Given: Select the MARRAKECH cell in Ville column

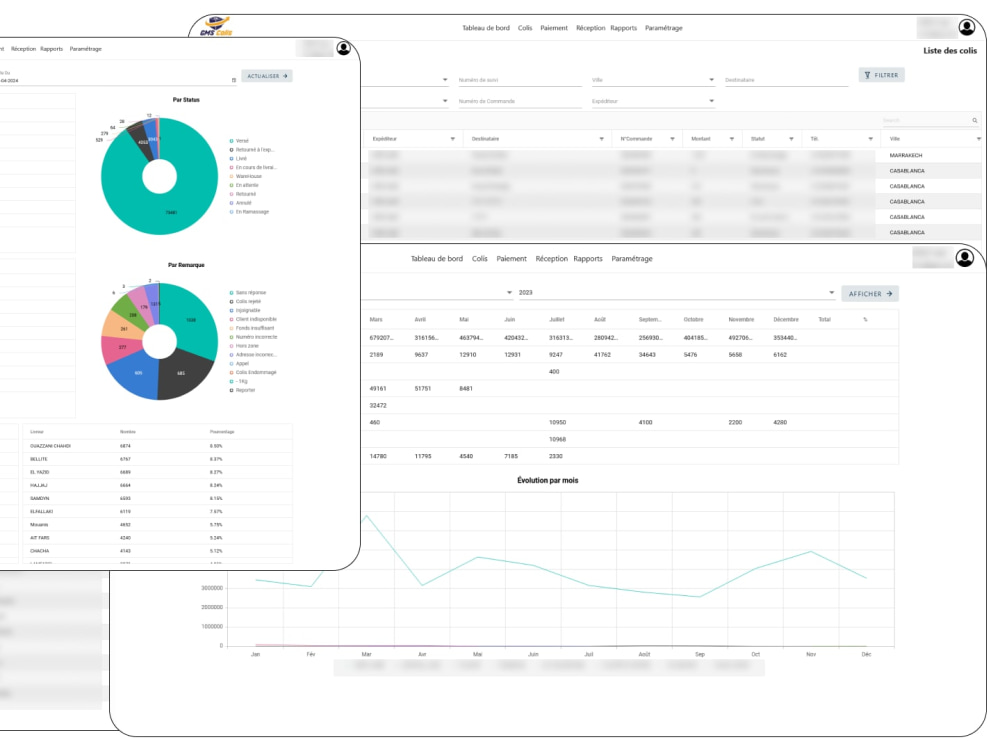Looking at the screenshot, I should pyautogui.click(x=906, y=156).
